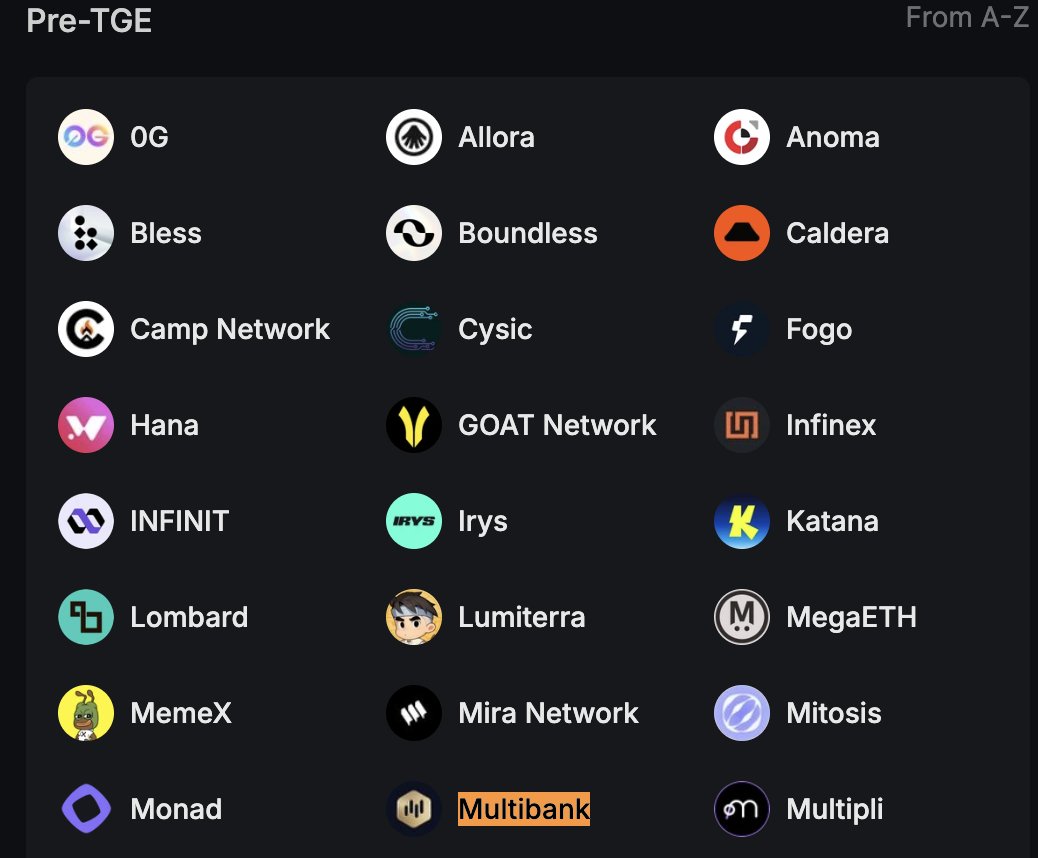1038x858 pixels.
Task: Select the Anoma red logo icon
Action: 741,137
